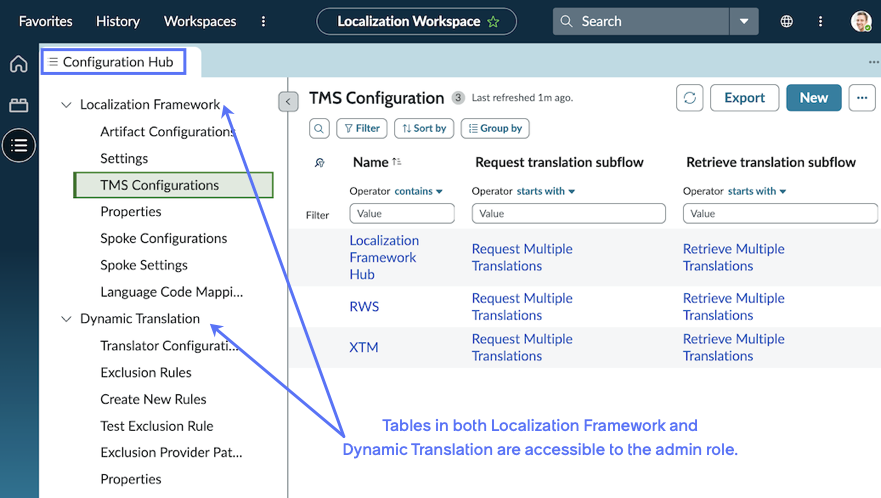Click the Retrieve translation subflow Value field
The width and height of the screenshot is (881, 498).
(780, 214)
